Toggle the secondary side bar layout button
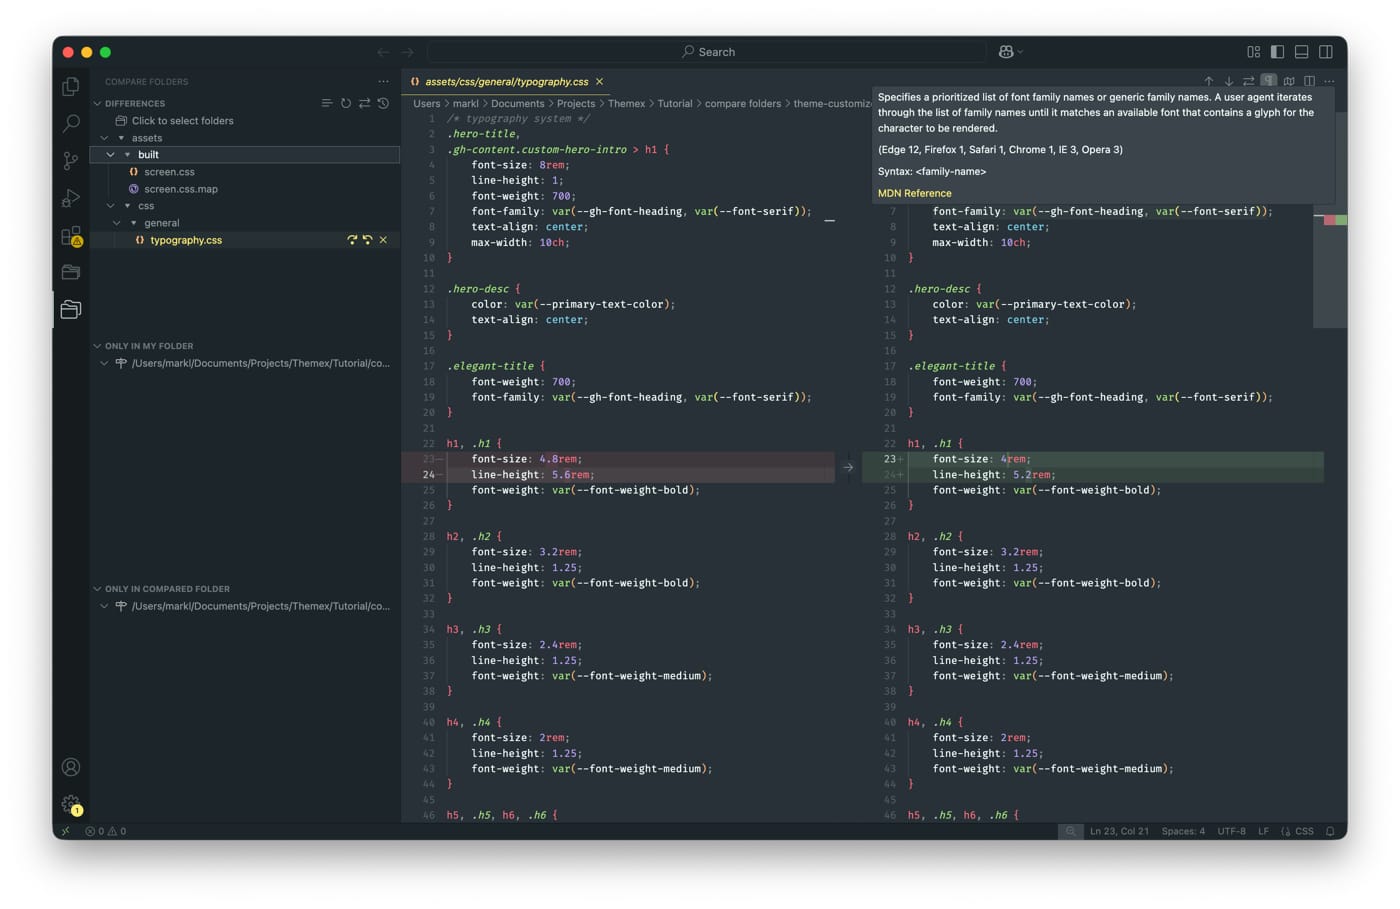Image resolution: width=1400 pixels, height=909 pixels. pos(1325,52)
